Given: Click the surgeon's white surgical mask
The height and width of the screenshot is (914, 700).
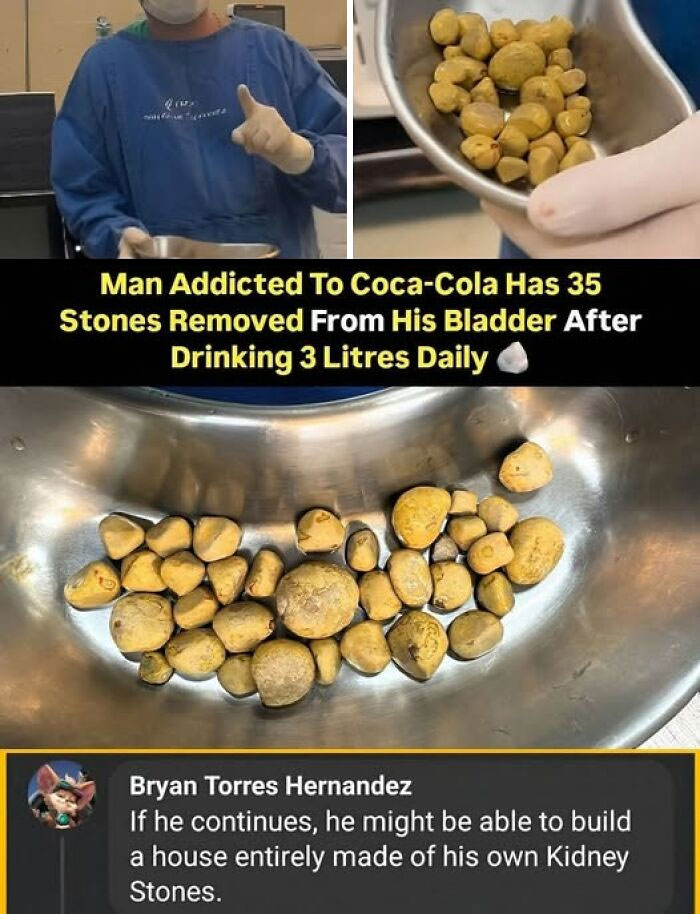Looking at the screenshot, I should [174, 11].
